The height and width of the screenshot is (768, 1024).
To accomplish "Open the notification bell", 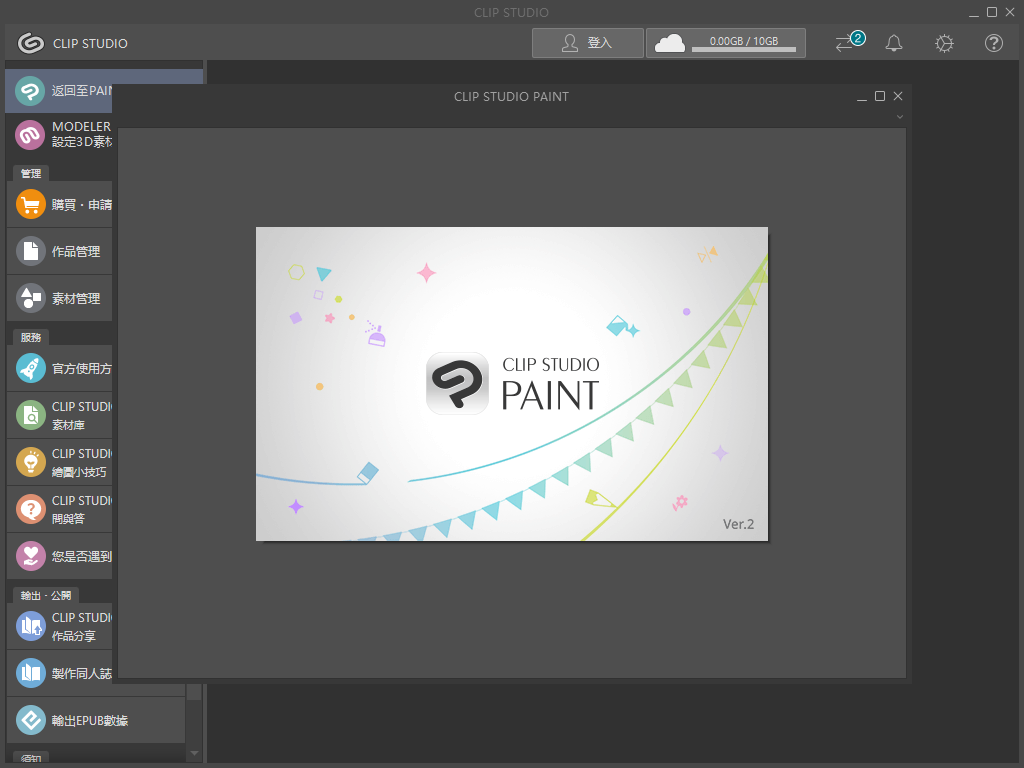I will [893, 43].
